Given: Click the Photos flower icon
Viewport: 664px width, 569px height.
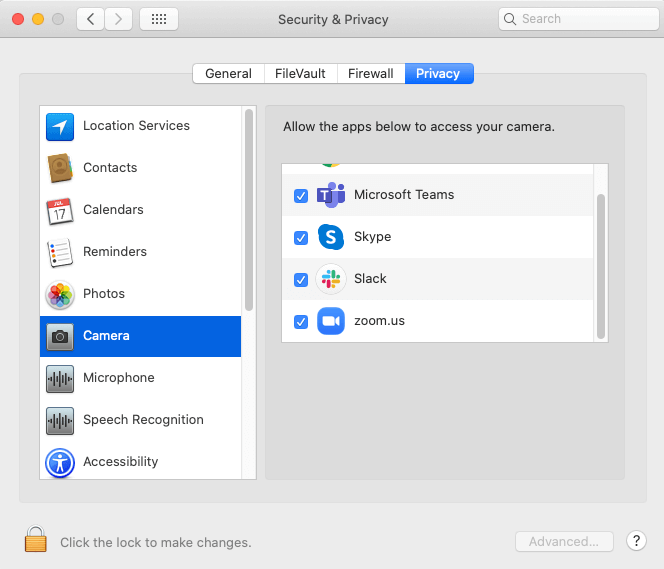Looking at the screenshot, I should (60, 295).
